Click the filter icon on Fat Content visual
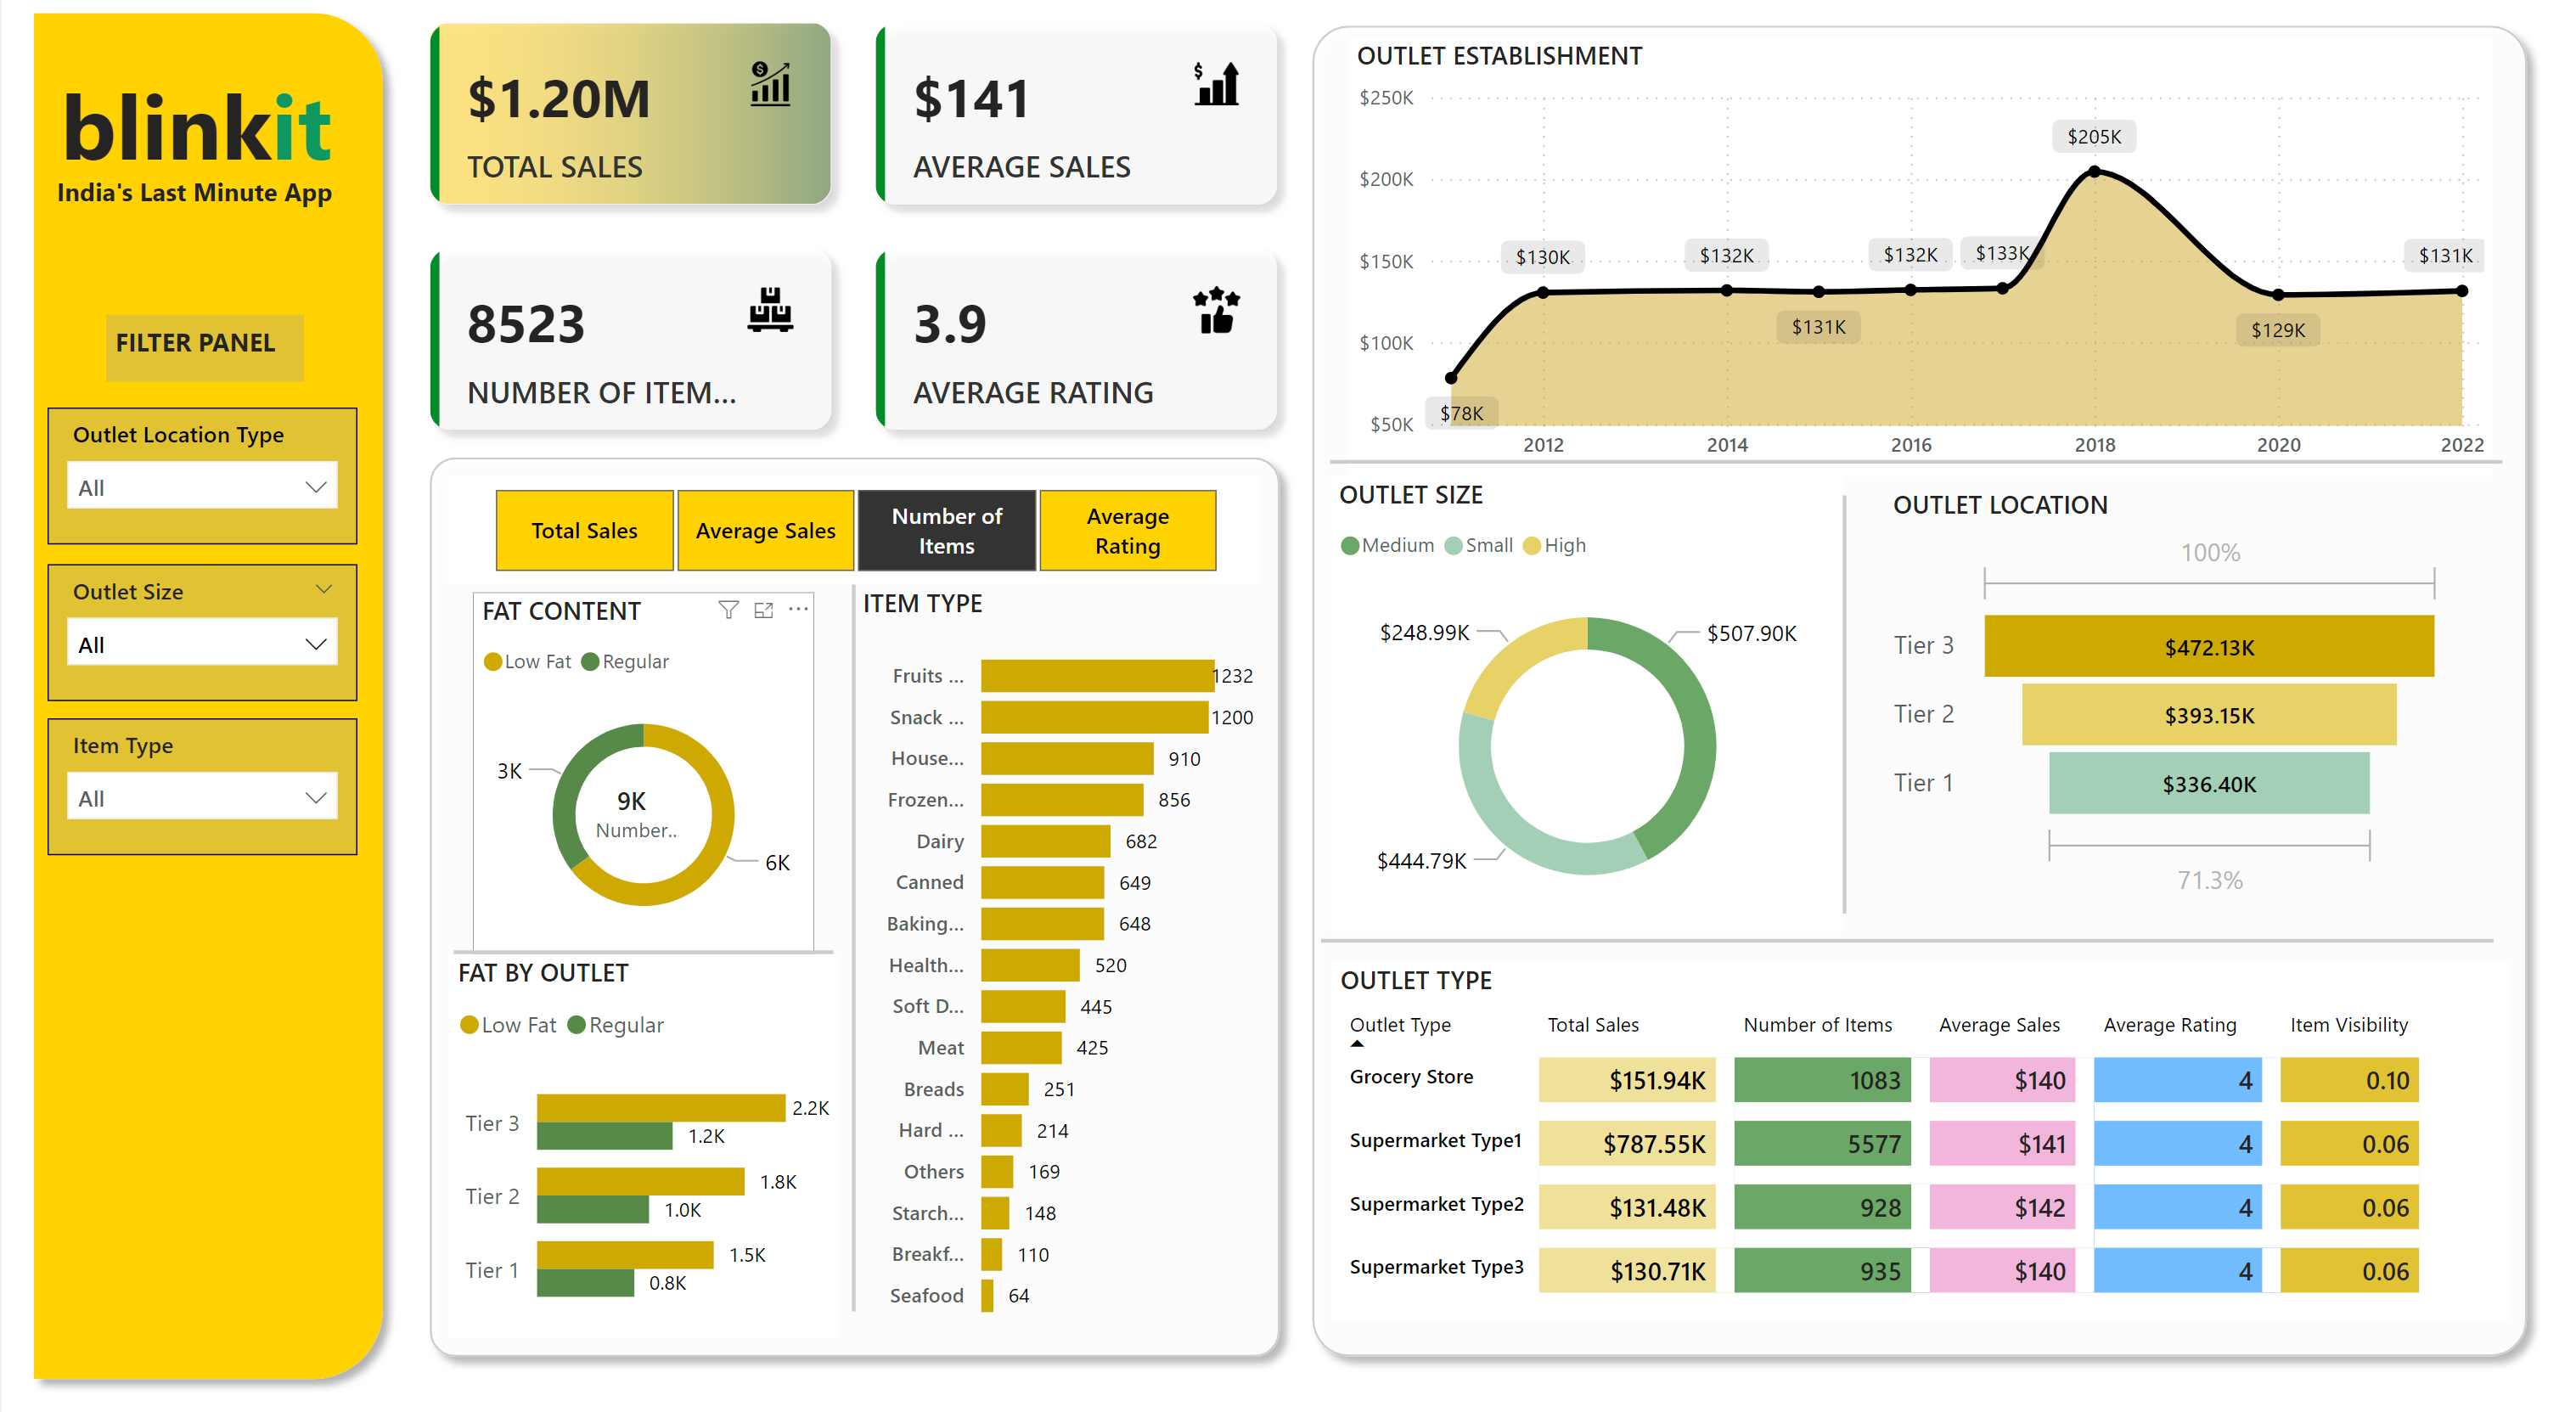The width and height of the screenshot is (2576, 1412). (728, 610)
